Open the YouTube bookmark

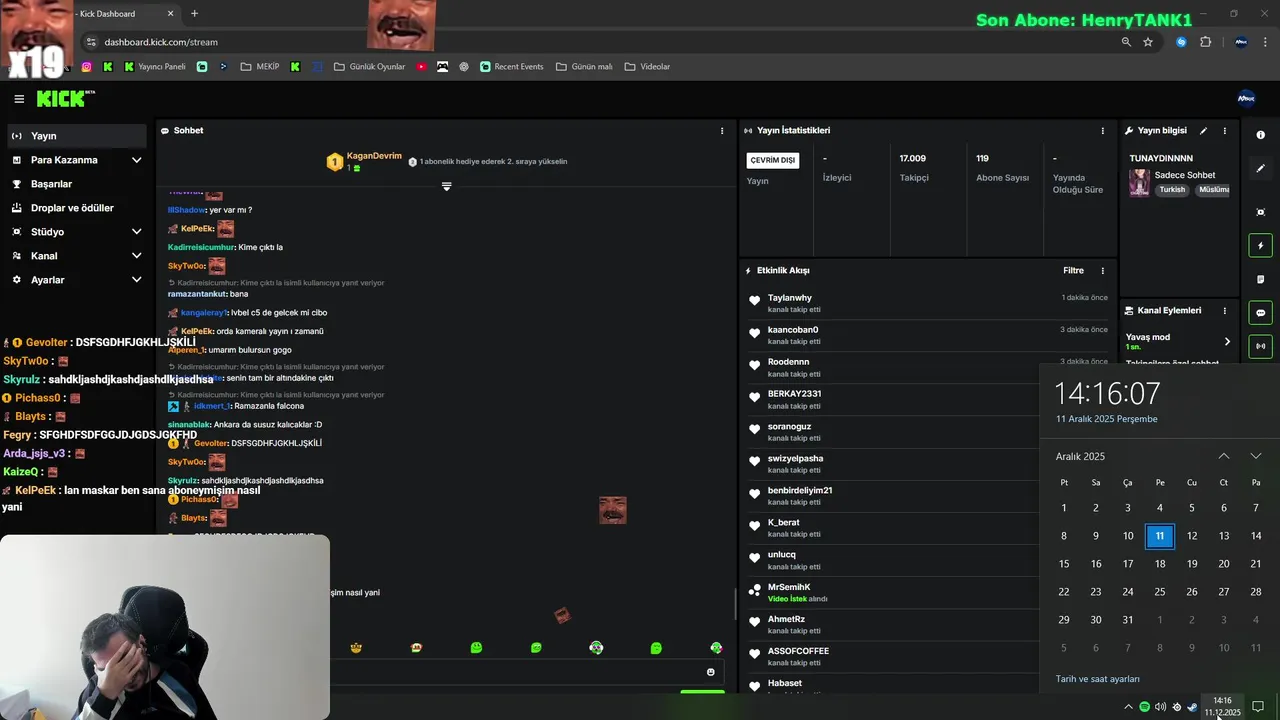pos(421,67)
